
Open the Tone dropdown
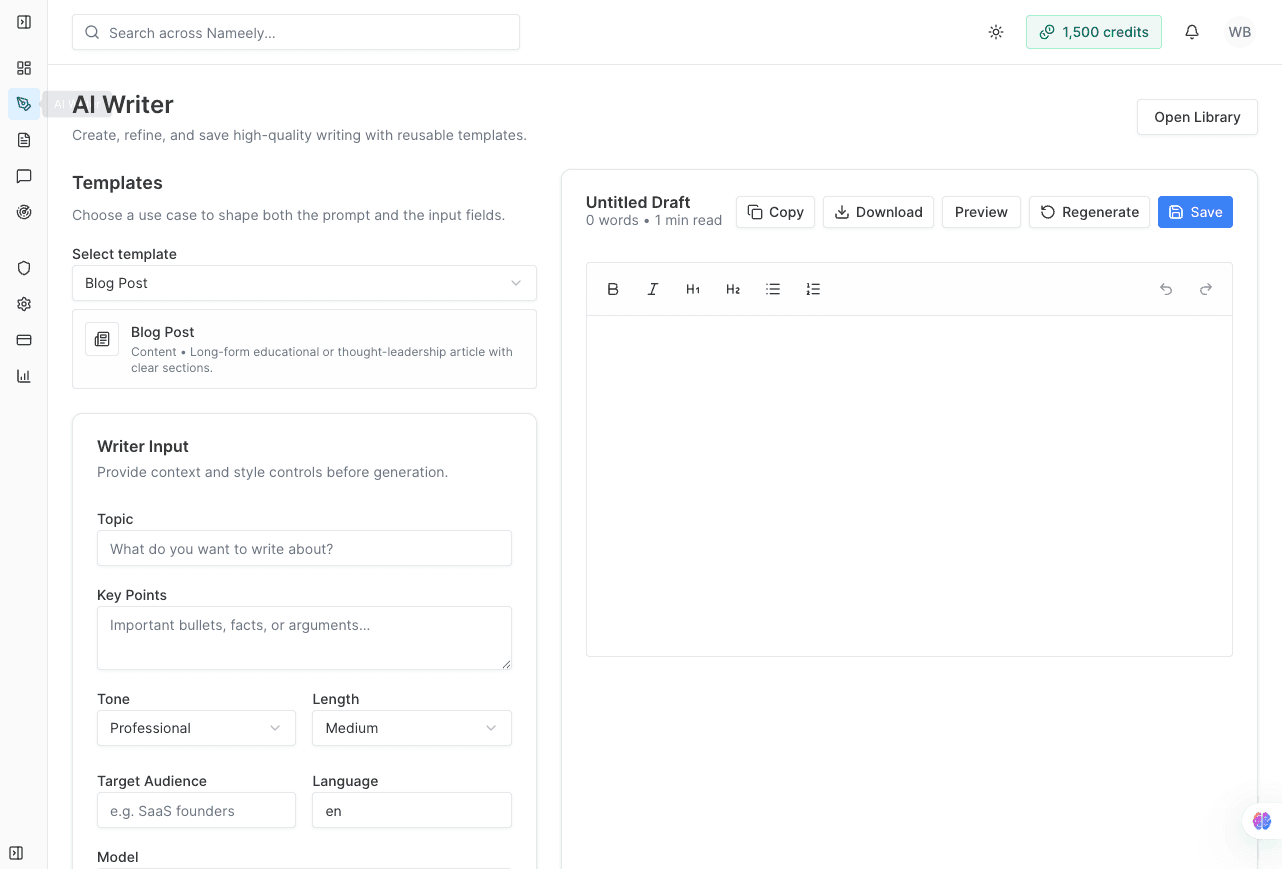[196, 728]
